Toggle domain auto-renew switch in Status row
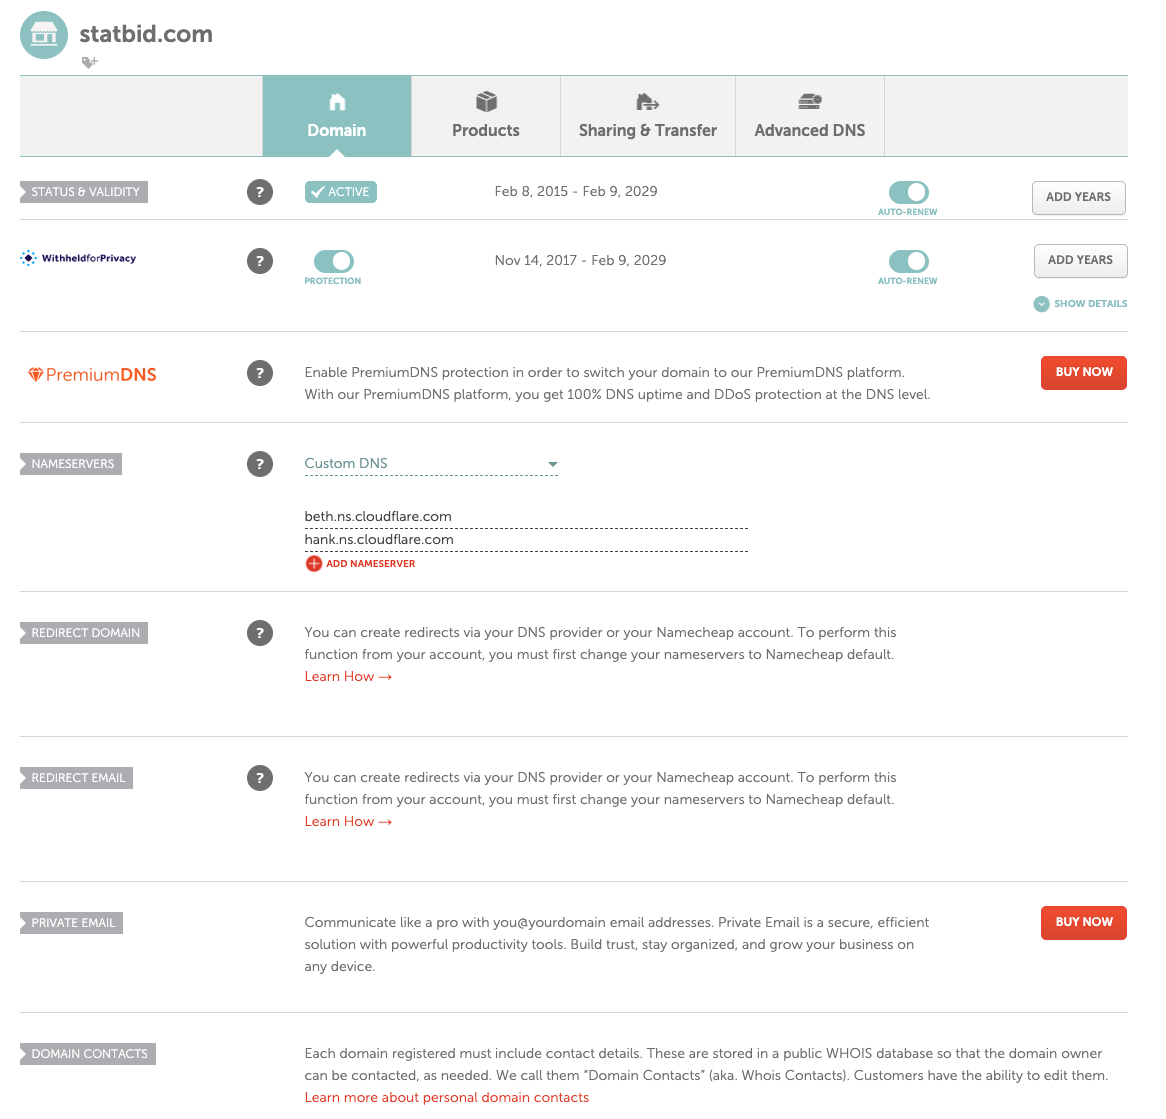This screenshot has width=1166, height=1119. pos(908,192)
